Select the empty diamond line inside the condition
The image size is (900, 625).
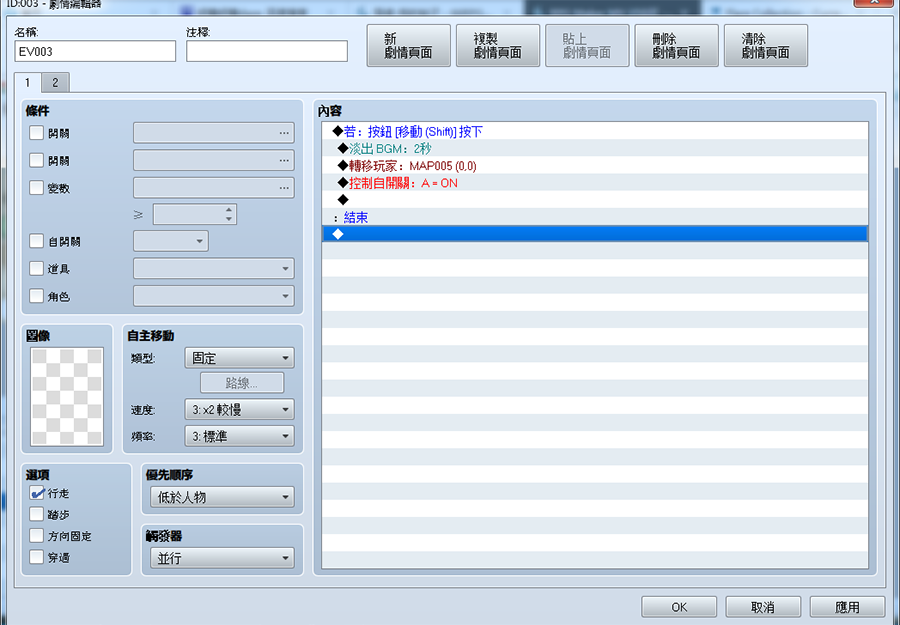point(595,200)
